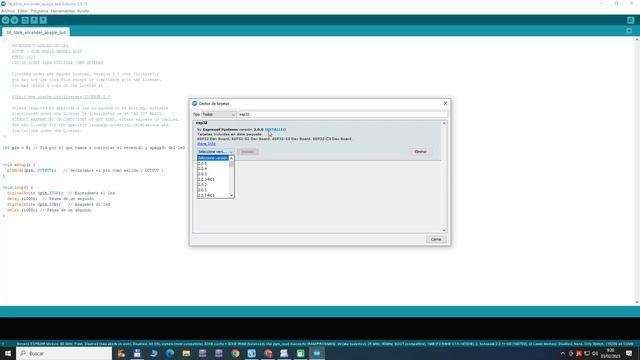
Task: Click the Save sketch toolbar icon
Action: (43, 20)
